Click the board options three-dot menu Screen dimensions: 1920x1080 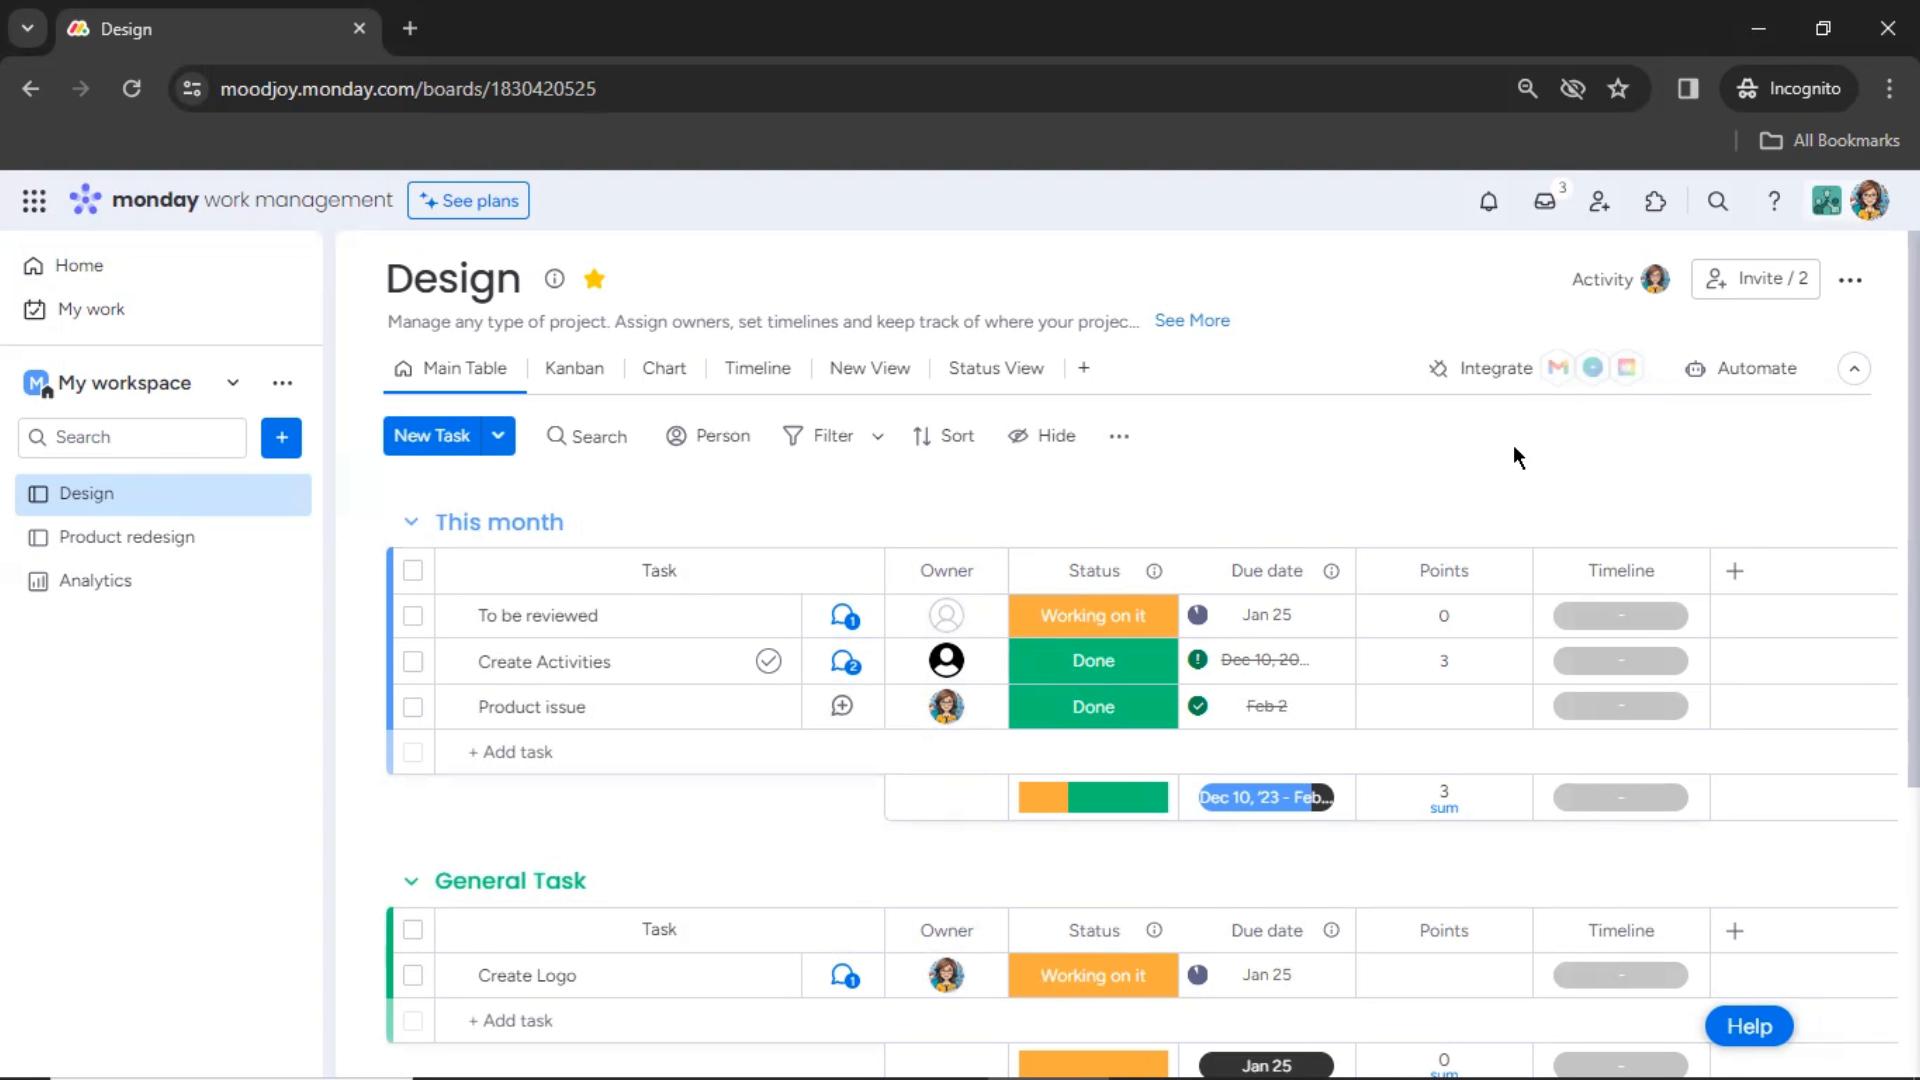[x=1849, y=280]
